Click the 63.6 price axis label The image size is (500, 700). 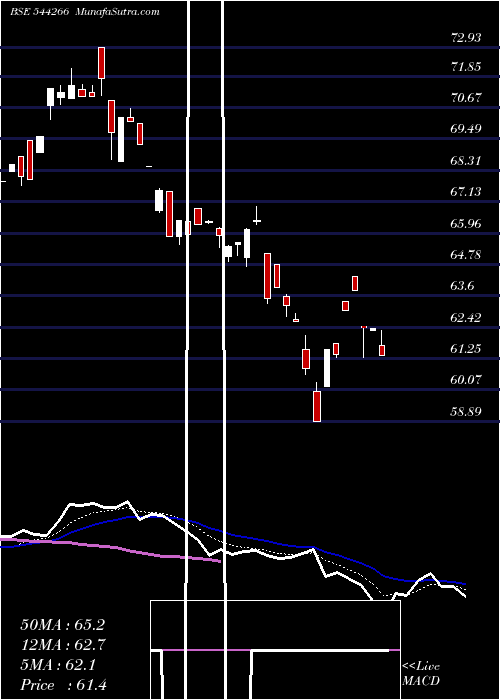pyautogui.click(x=462, y=286)
